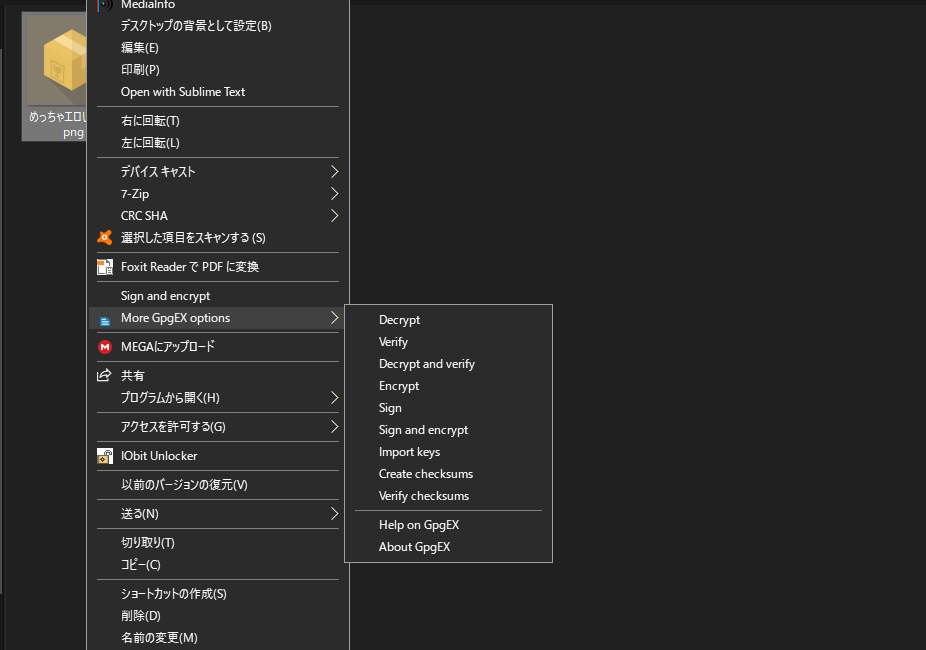Viewport: 926px width, 650px height.
Task: Click the Foxit Reader PDF conversion icon
Action: tap(104, 266)
